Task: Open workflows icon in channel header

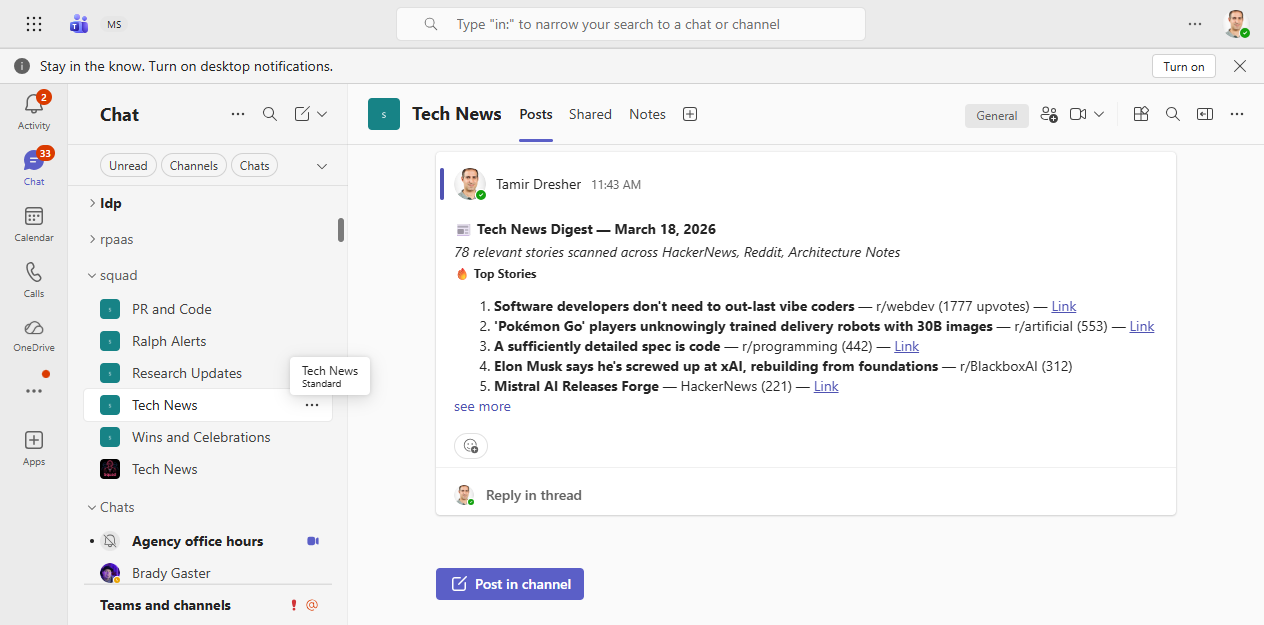Action: point(1140,114)
